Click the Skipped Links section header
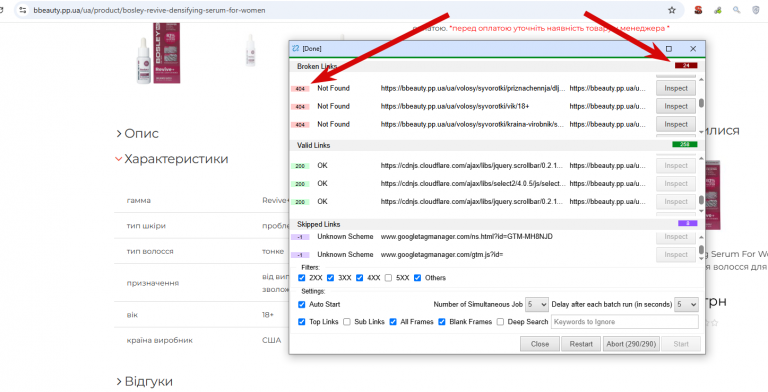Image resolution: width=768 pixels, height=392 pixels. (x=318, y=224)
